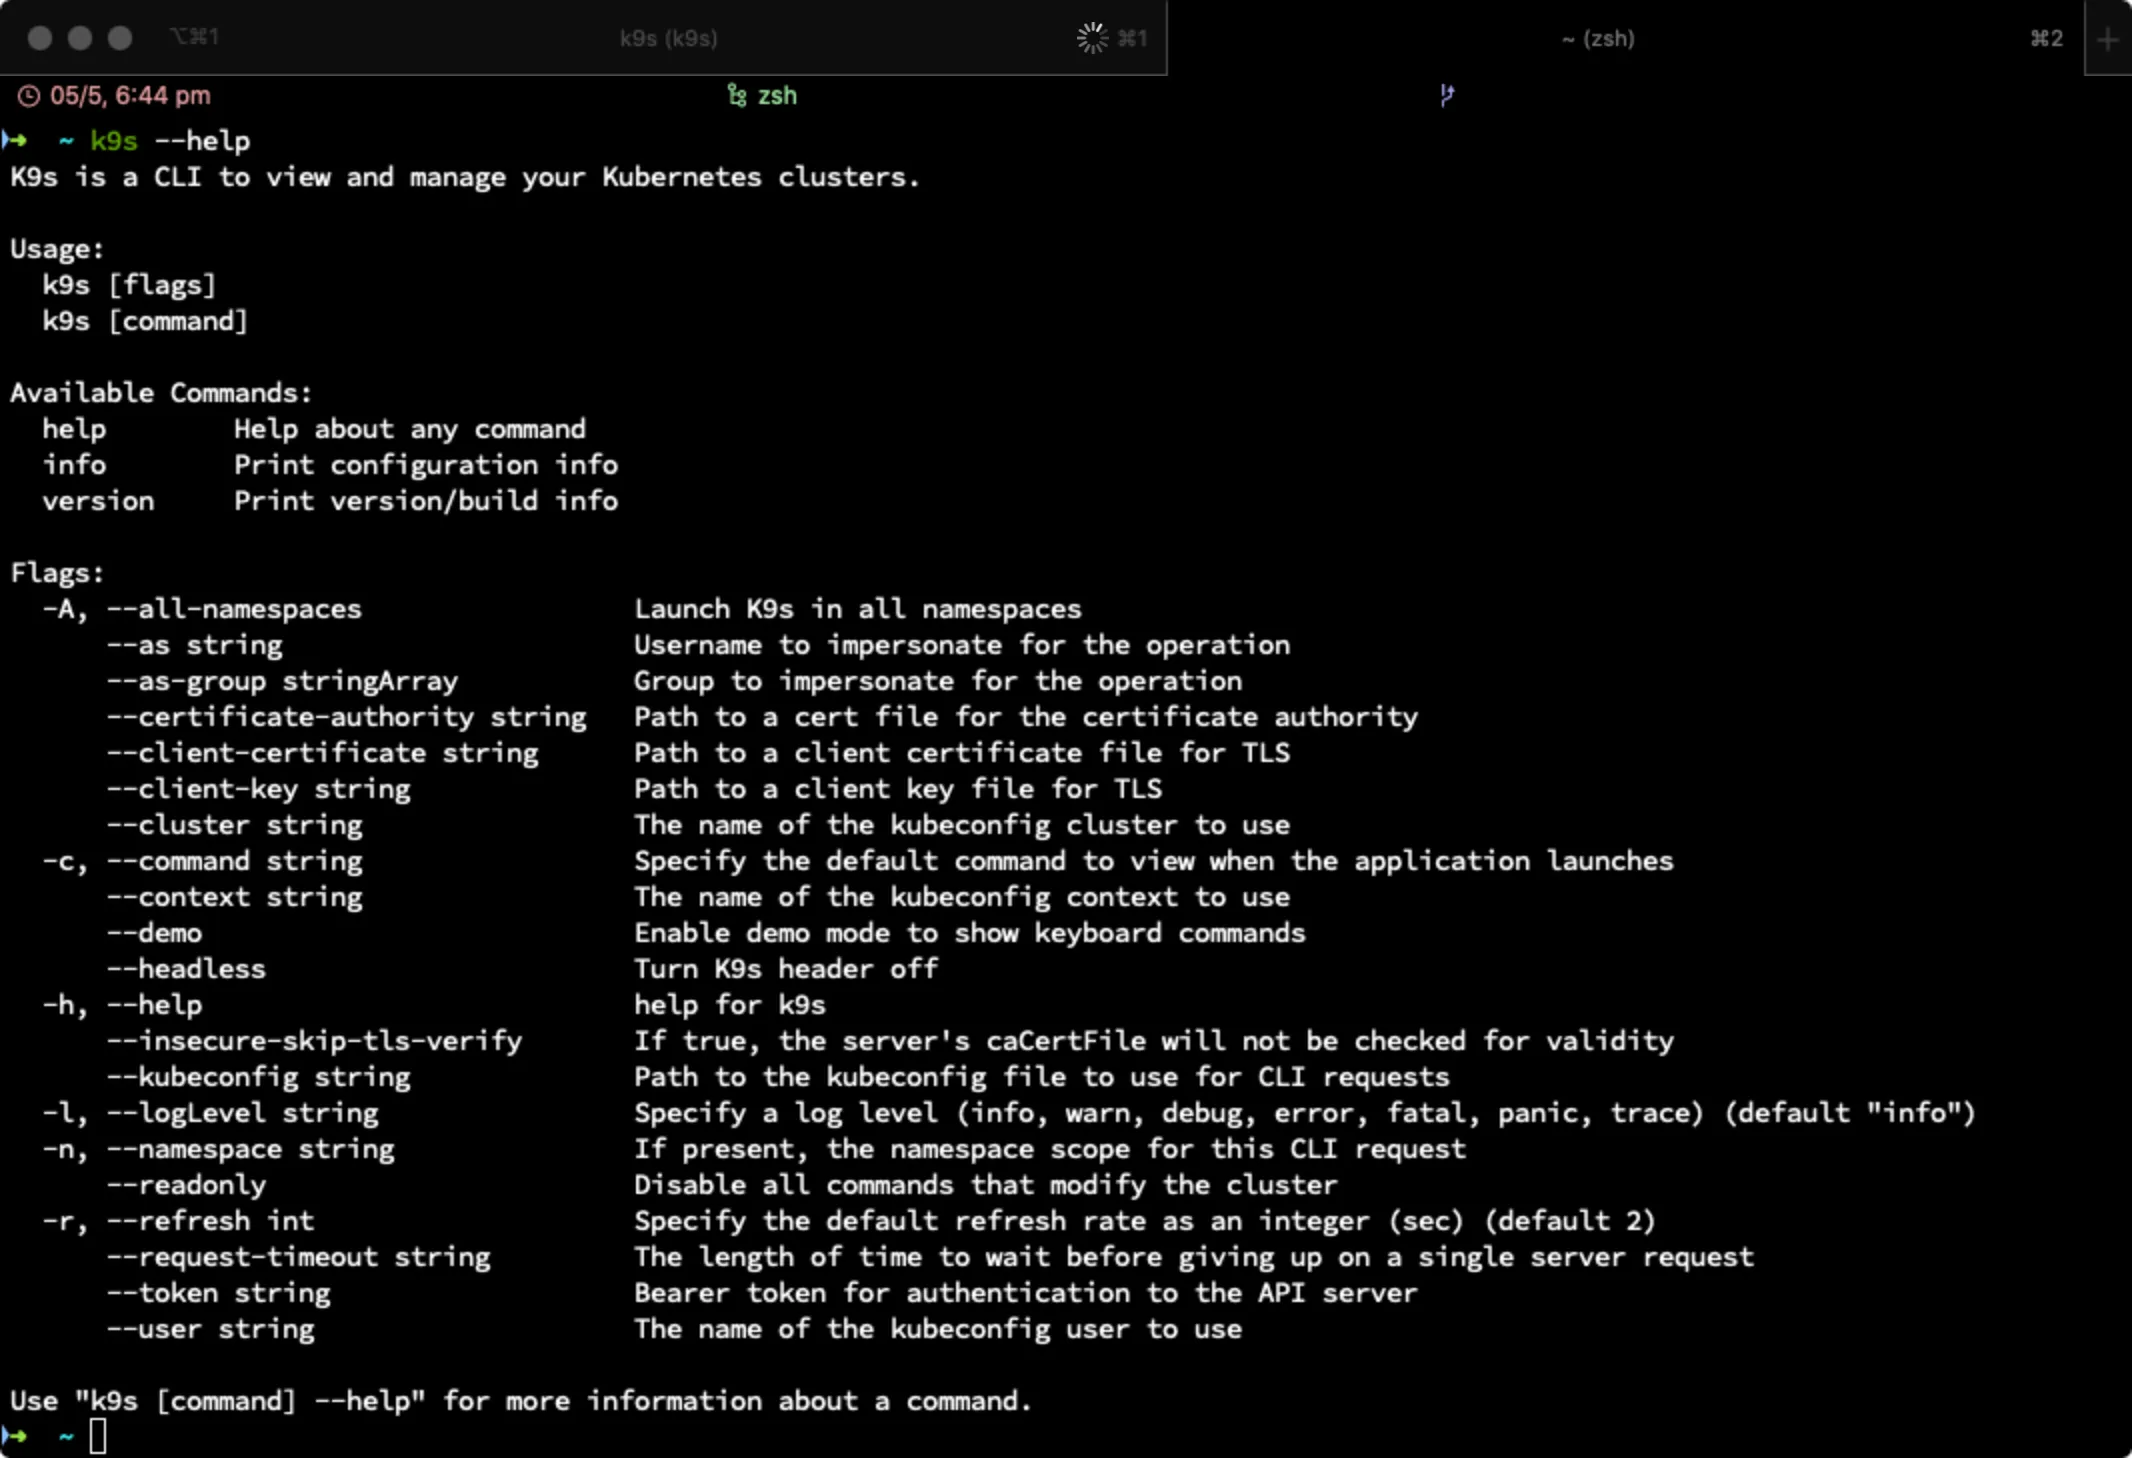
Task: Click the '(default "info")' text
Action: pos(1850,1113)
